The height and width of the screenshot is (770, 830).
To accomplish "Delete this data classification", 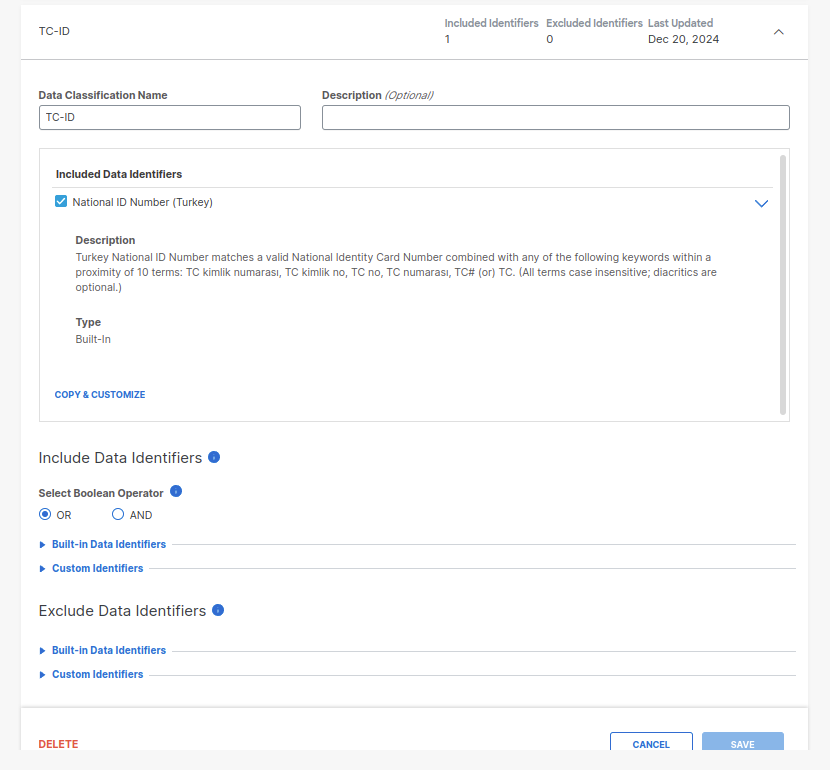I will point(58,744).
